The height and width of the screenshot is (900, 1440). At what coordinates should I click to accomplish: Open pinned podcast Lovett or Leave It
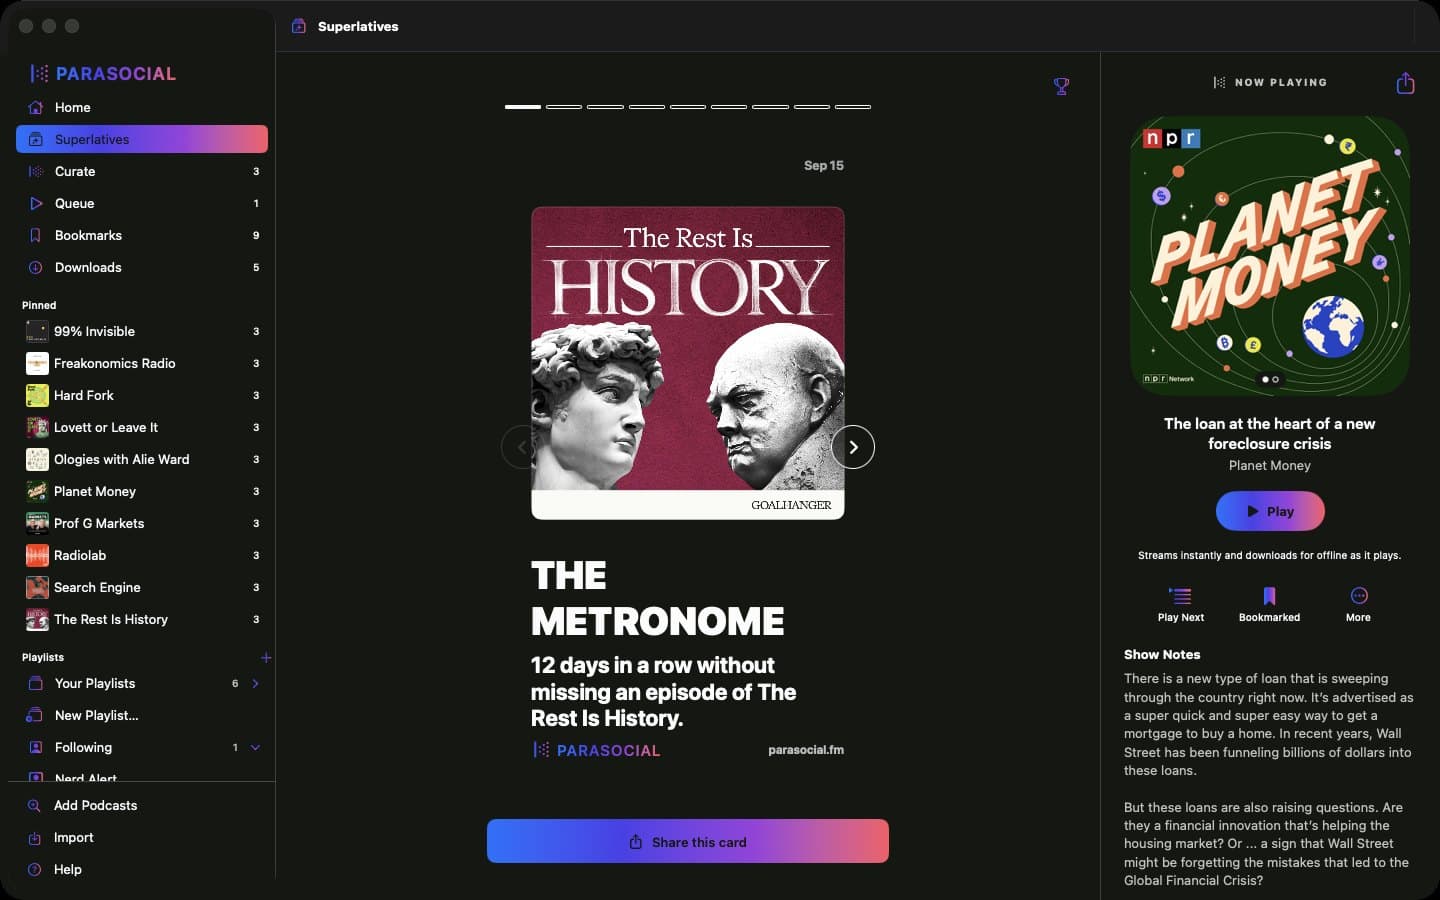coord(142,427)
